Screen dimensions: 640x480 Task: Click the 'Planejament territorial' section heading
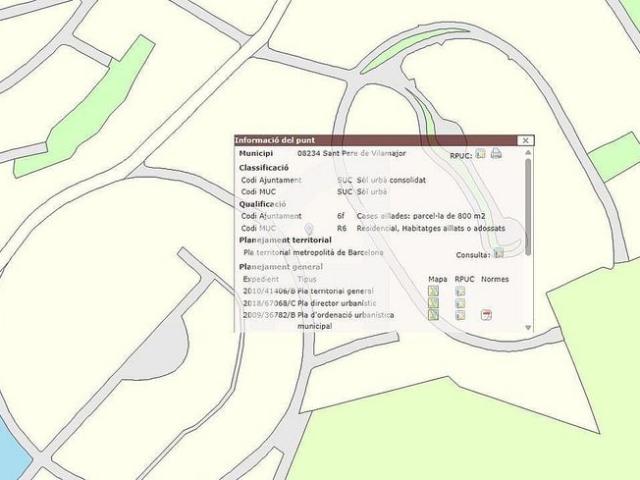[285, 240]
